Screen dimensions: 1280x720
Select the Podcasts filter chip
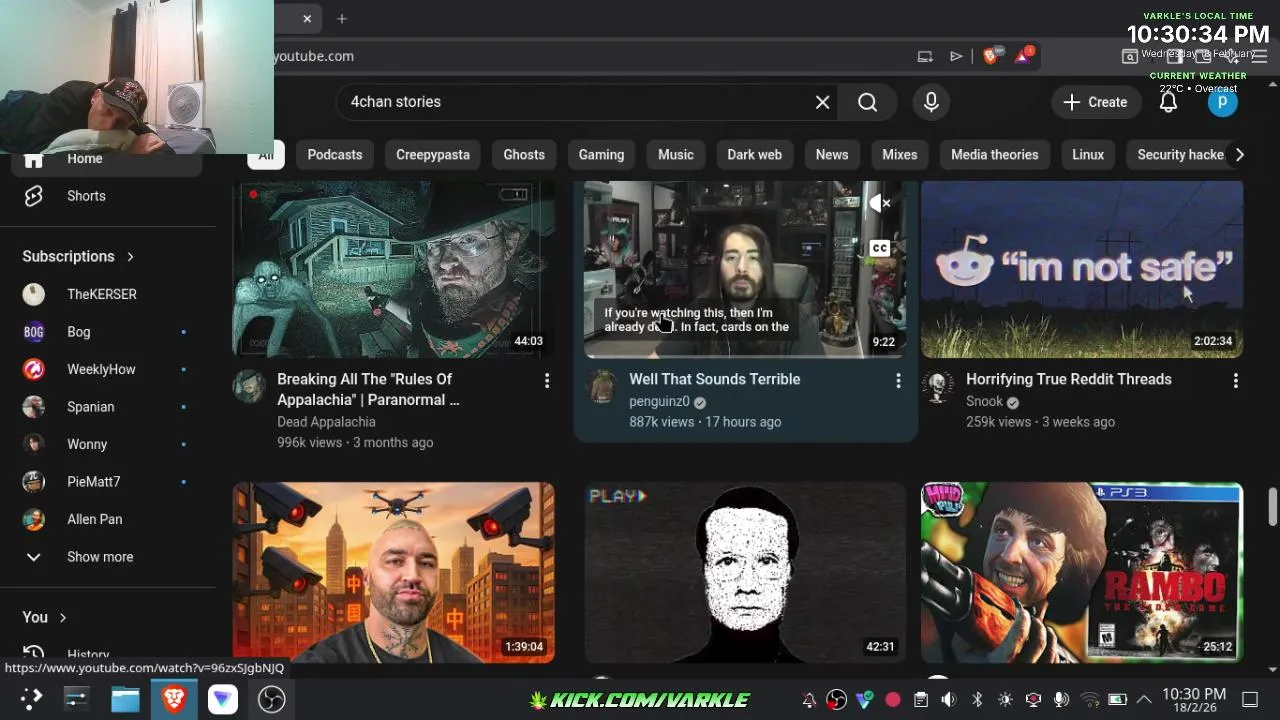coord(334,155)
